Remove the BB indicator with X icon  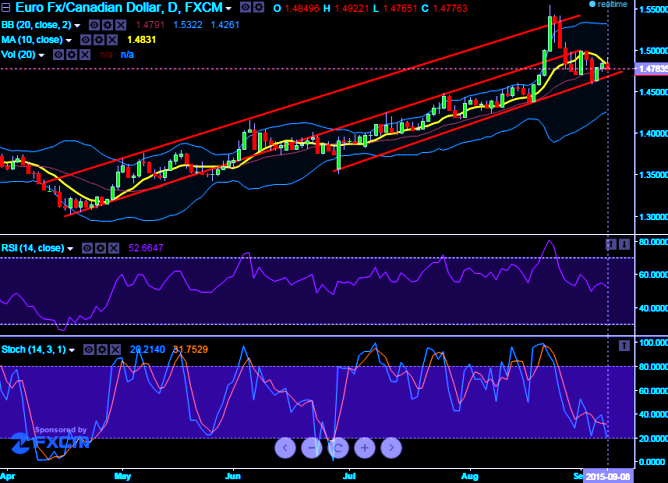pos(121,25)
